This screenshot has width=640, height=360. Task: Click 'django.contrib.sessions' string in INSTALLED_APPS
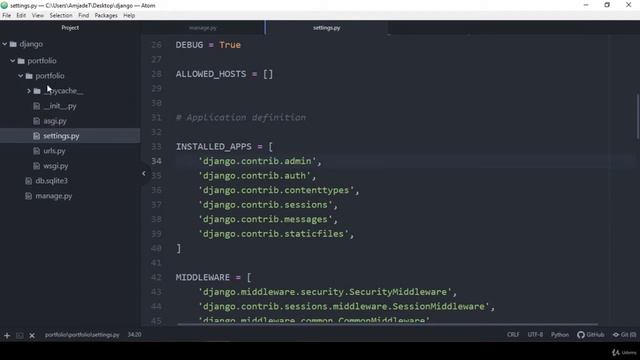[265, 205]
